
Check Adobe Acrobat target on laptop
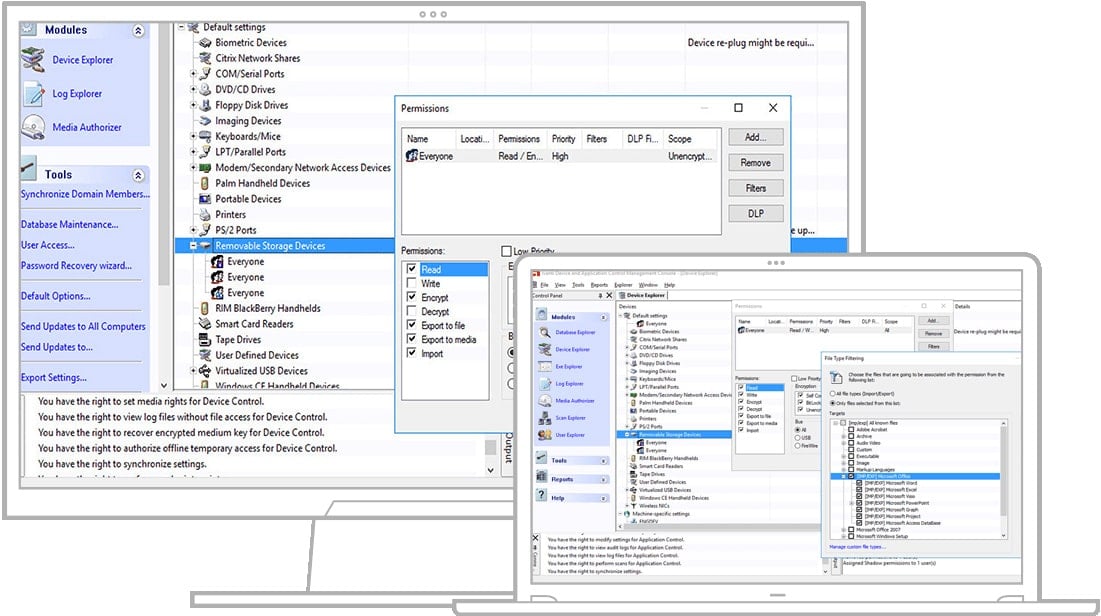851,429
